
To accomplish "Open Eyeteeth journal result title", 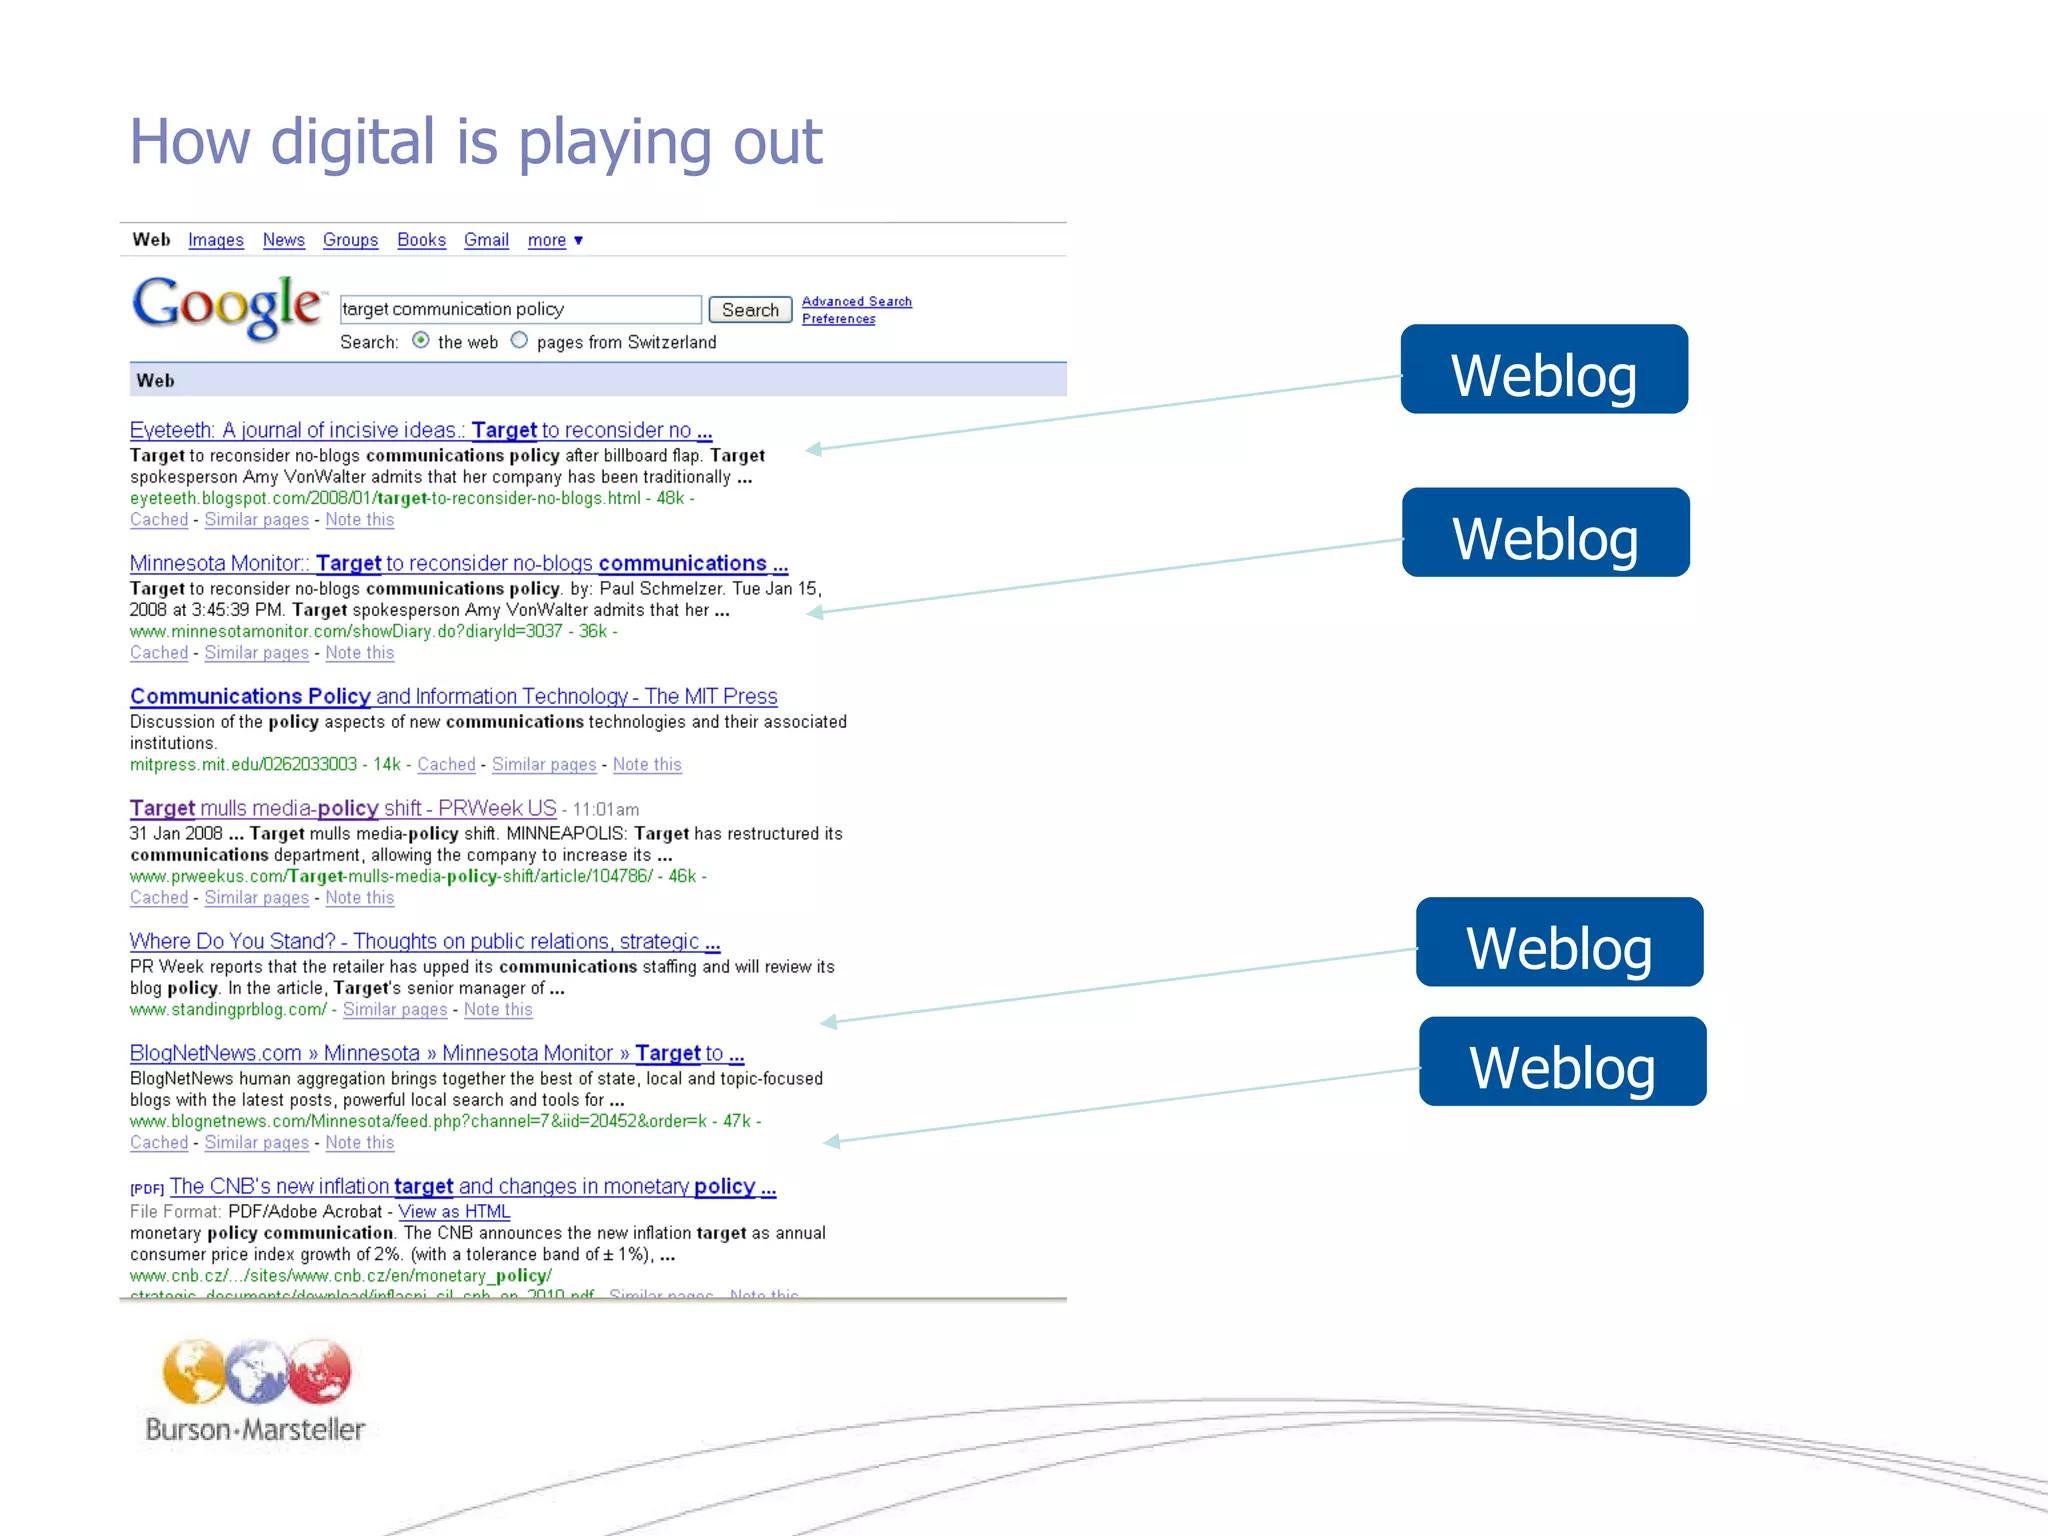I will tap(421, 430).
